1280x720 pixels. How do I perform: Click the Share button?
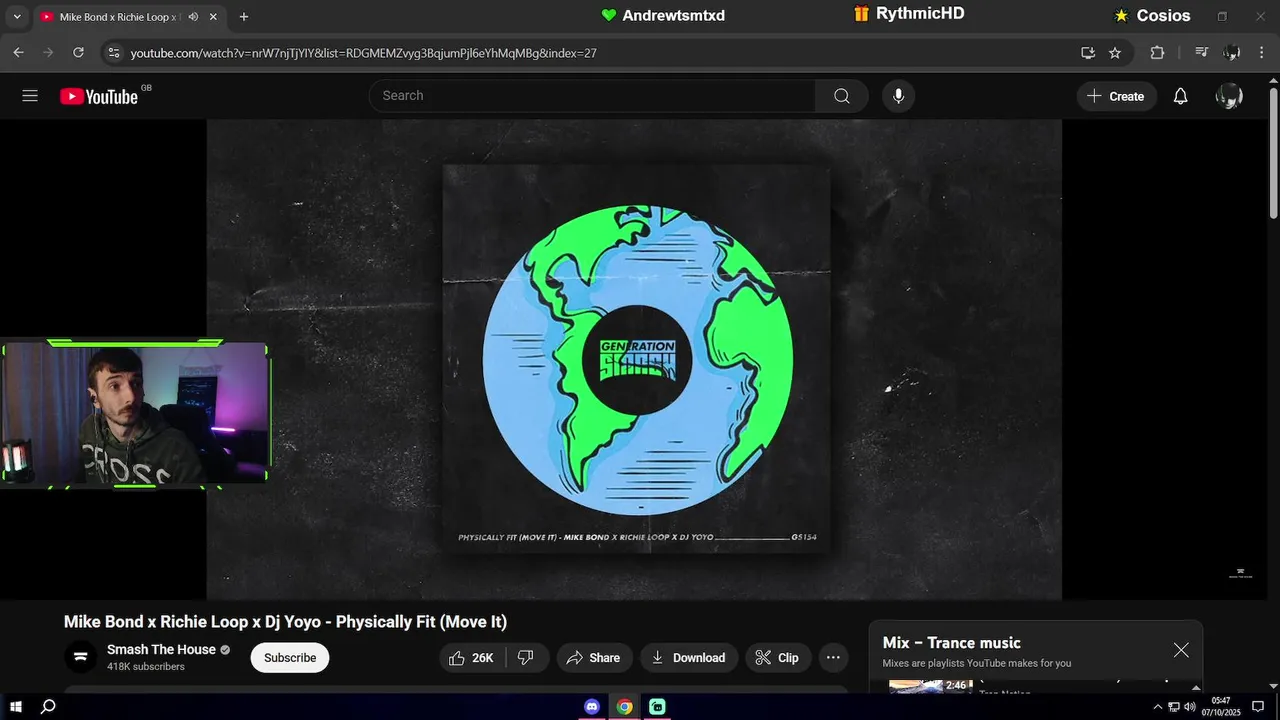point(593,658)
